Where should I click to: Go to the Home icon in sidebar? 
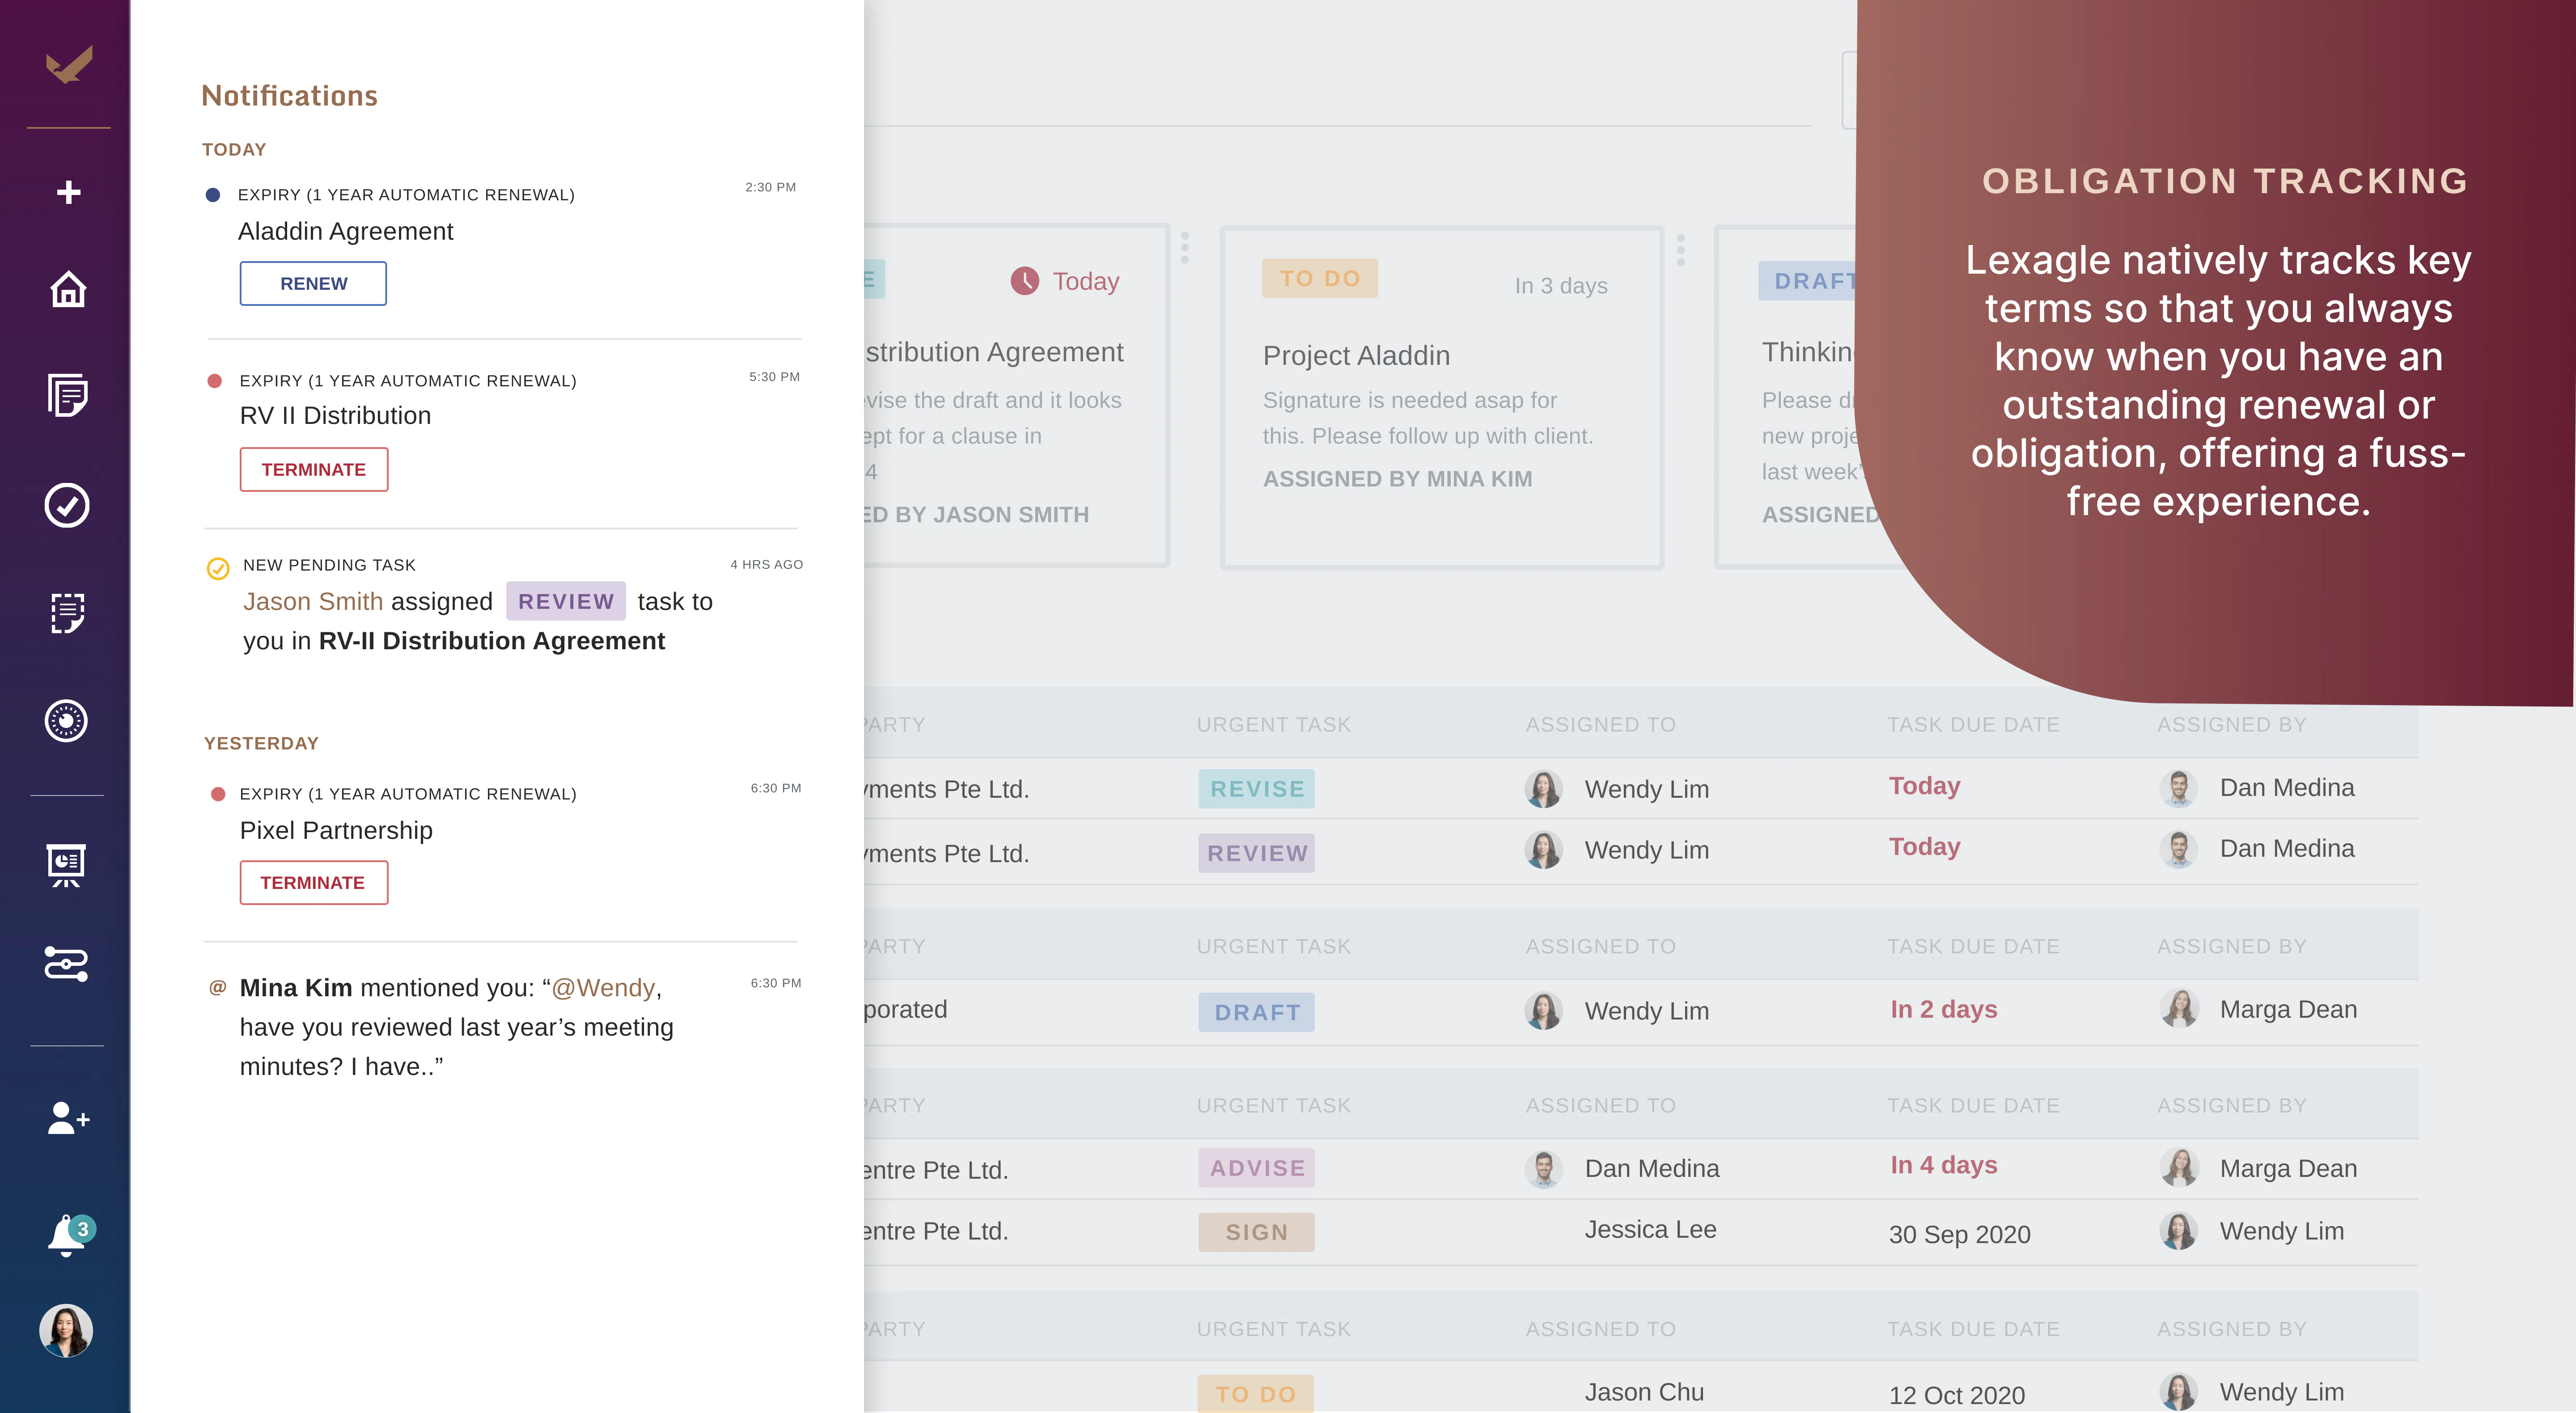point(68,289)
